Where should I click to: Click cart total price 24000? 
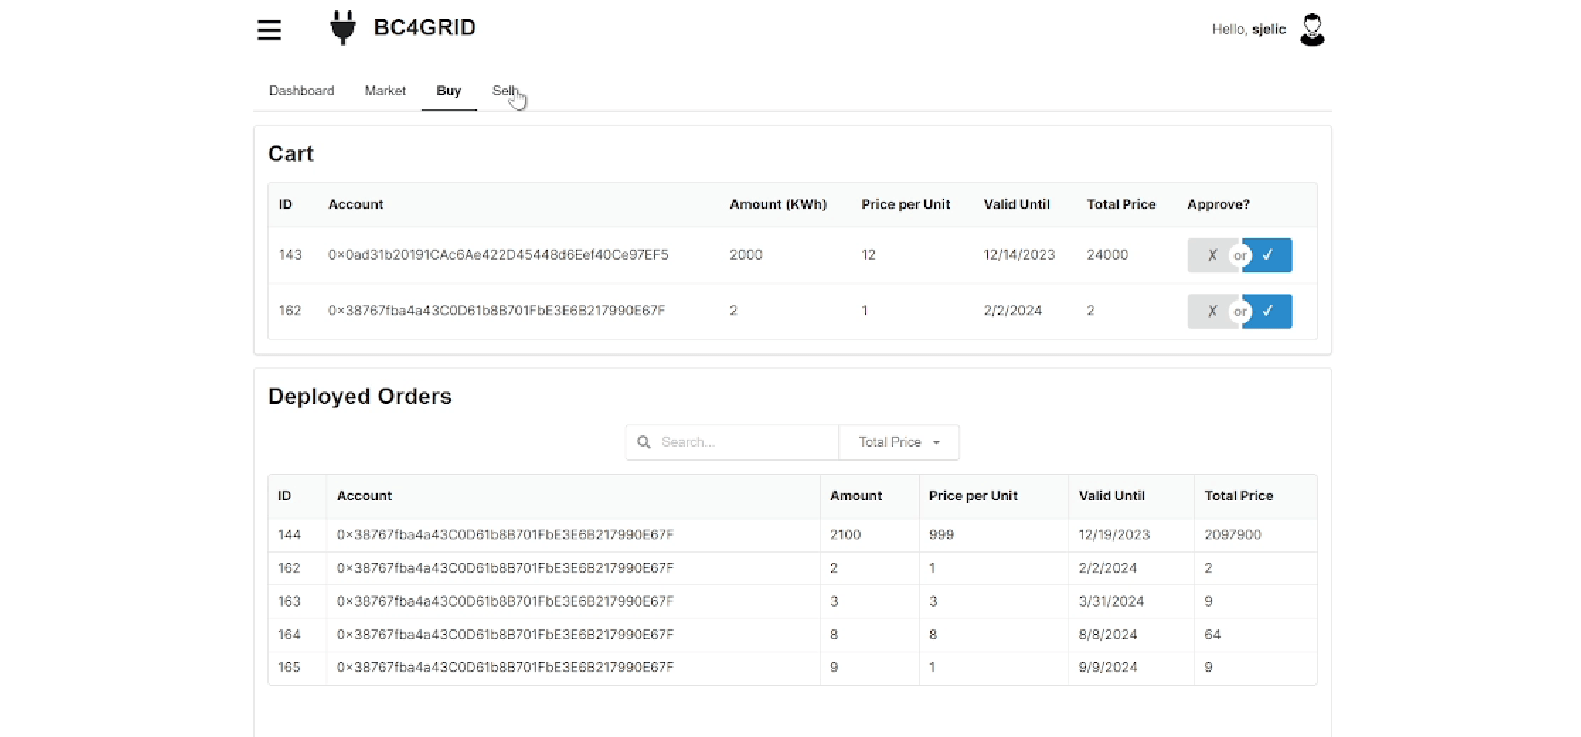coord(1107,255)
